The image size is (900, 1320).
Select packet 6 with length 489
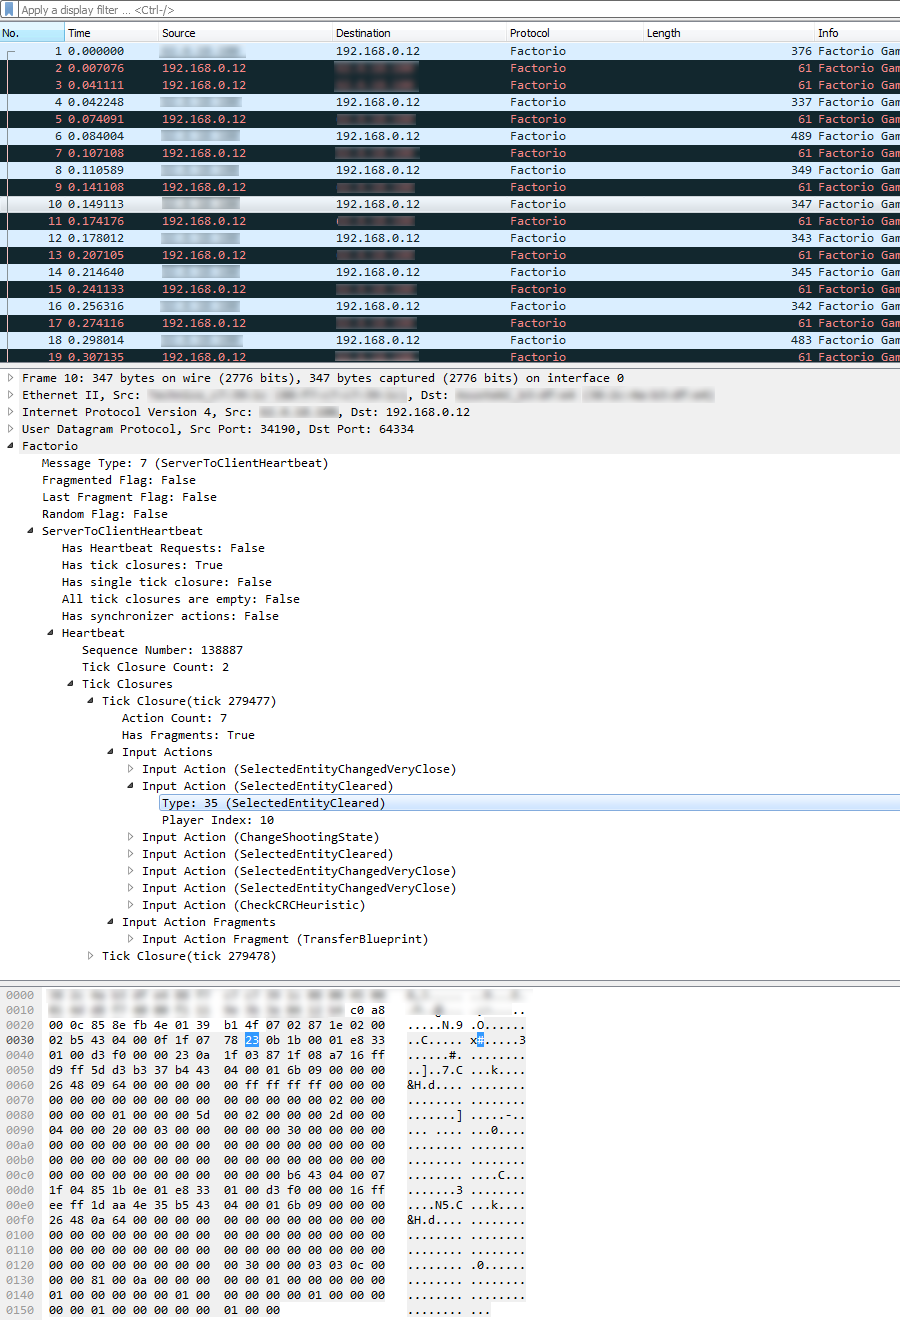[x=450, y=136]
